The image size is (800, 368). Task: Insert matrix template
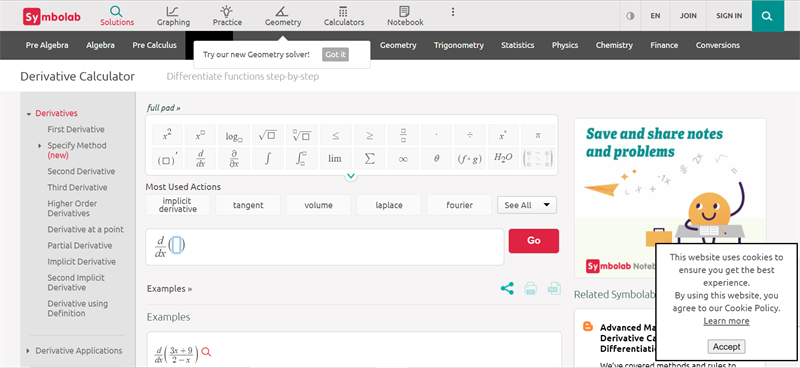(538, 159)
